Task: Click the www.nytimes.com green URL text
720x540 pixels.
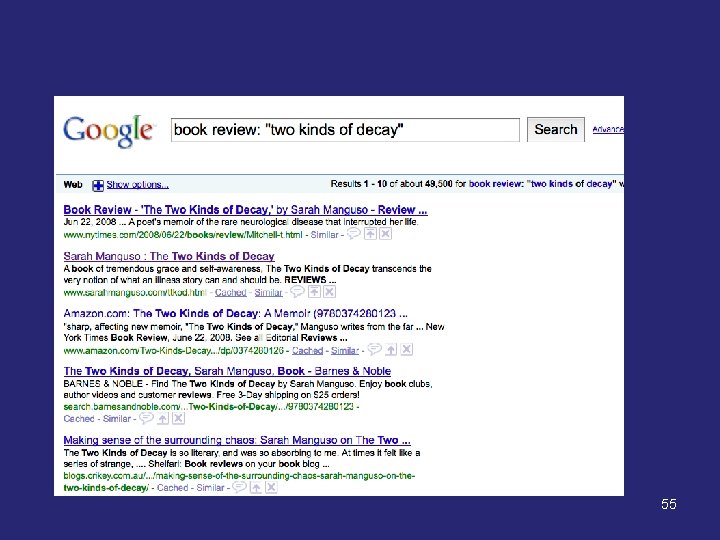Action: (x=183, y=235)
